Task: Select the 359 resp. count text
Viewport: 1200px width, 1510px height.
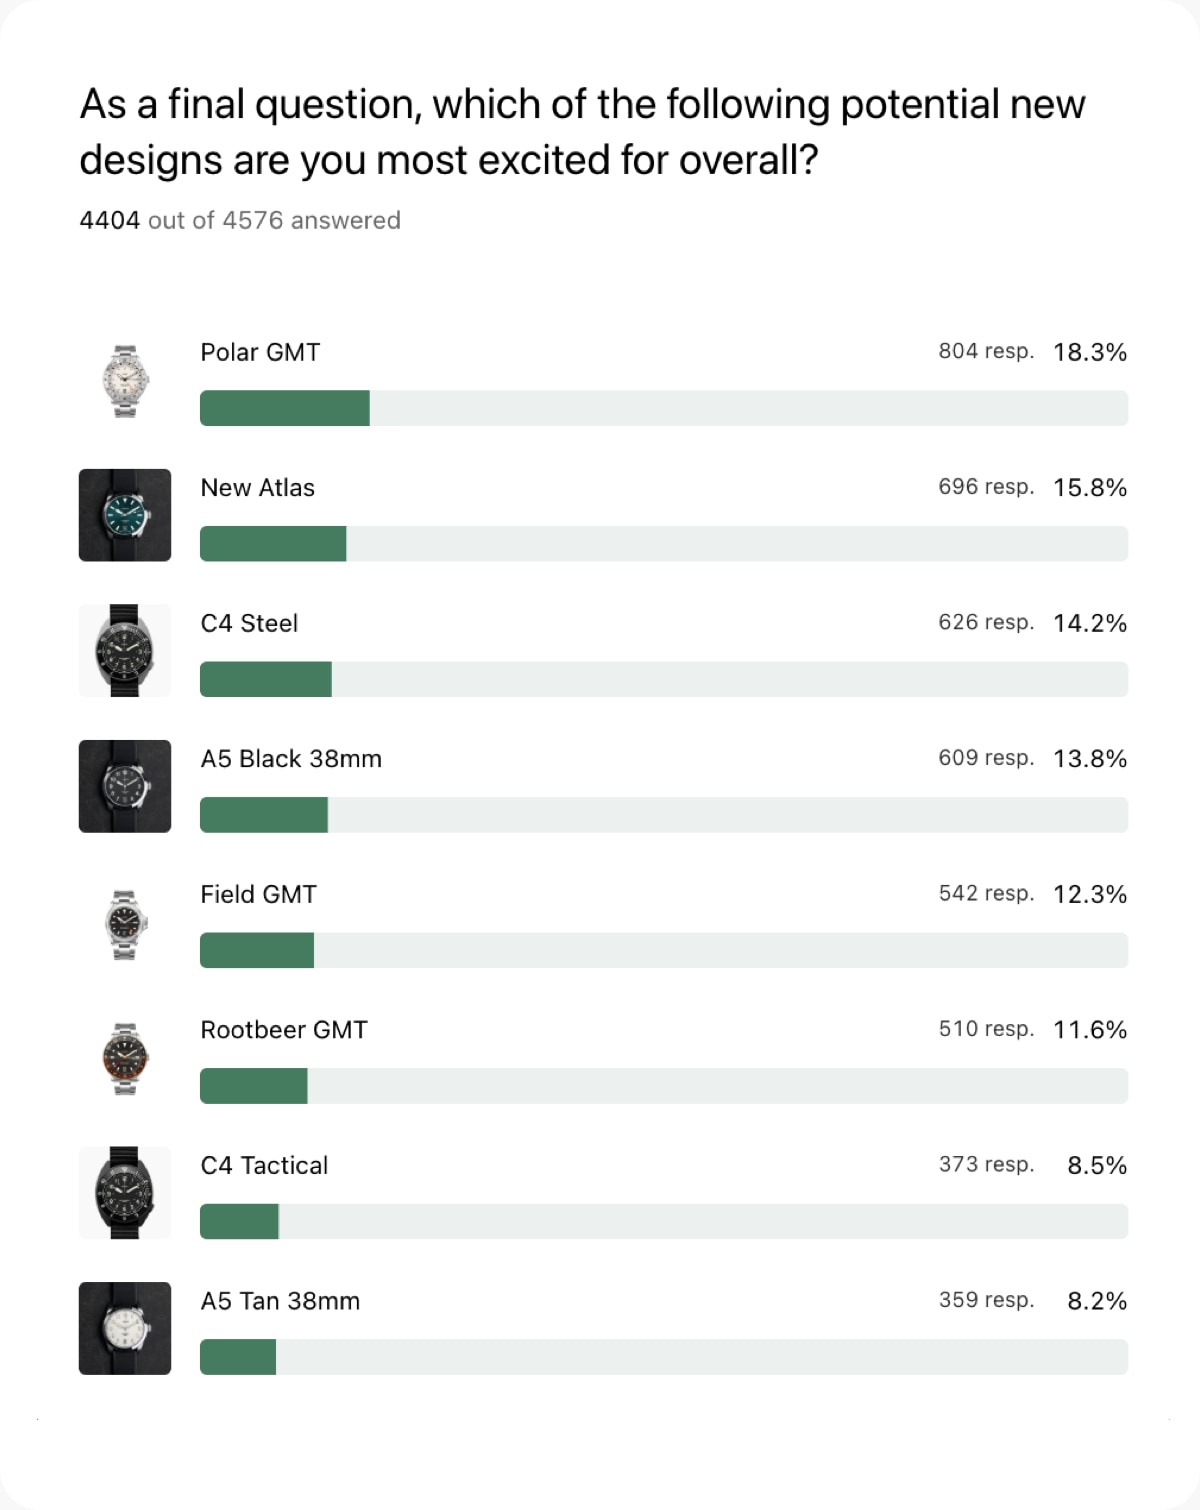Action: coord(986,1300)
